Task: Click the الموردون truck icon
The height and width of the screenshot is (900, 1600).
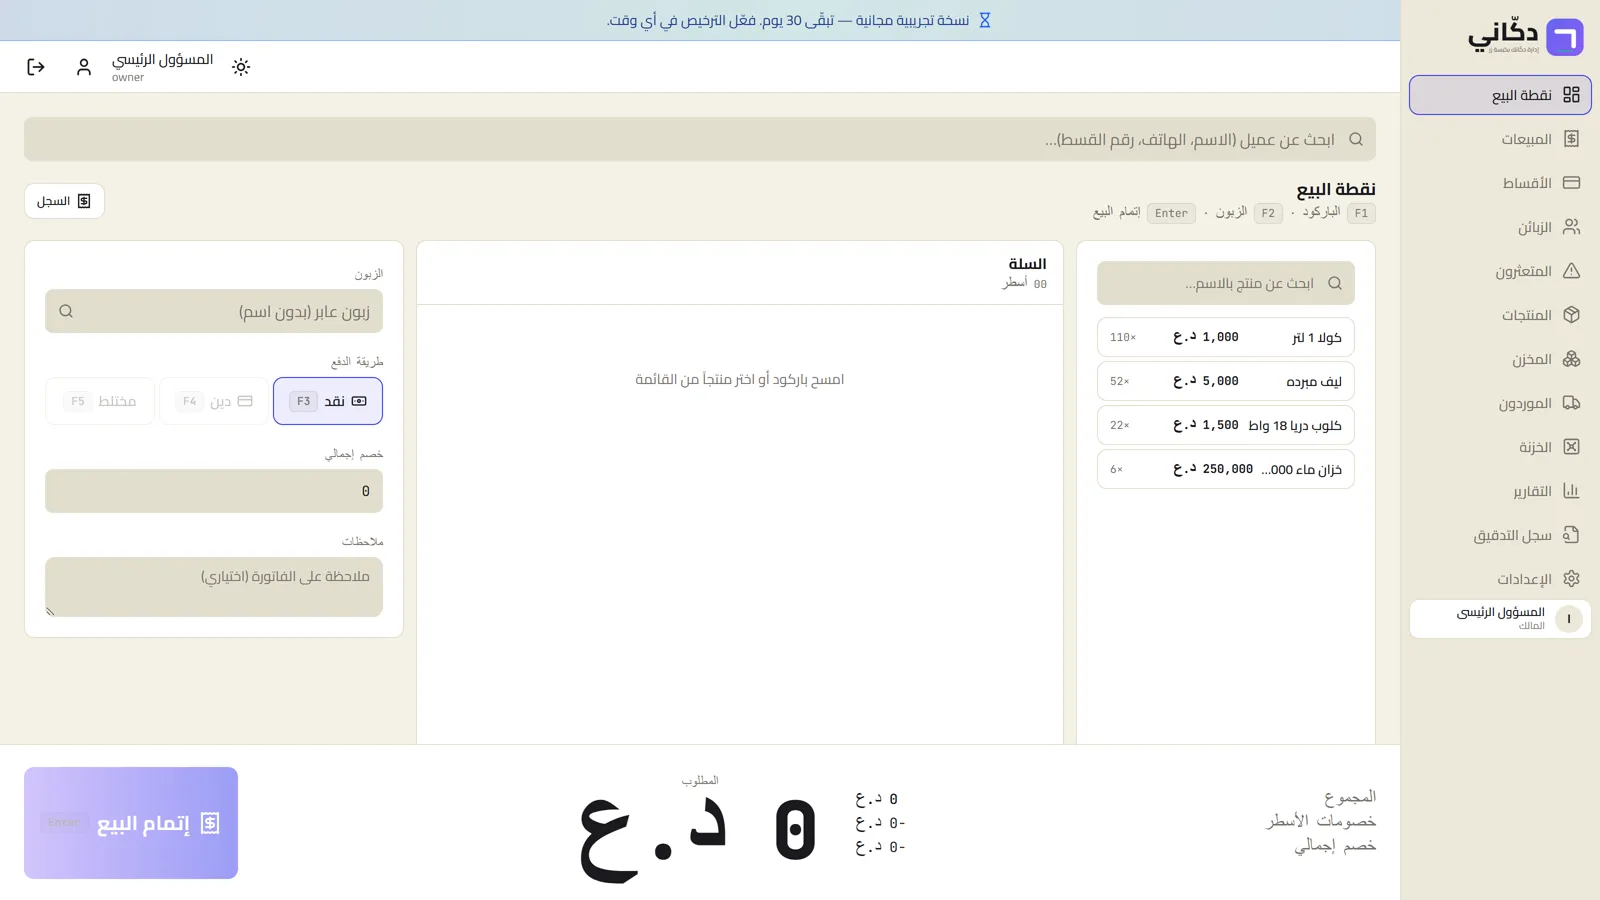Action: [x=1572, y=403]
